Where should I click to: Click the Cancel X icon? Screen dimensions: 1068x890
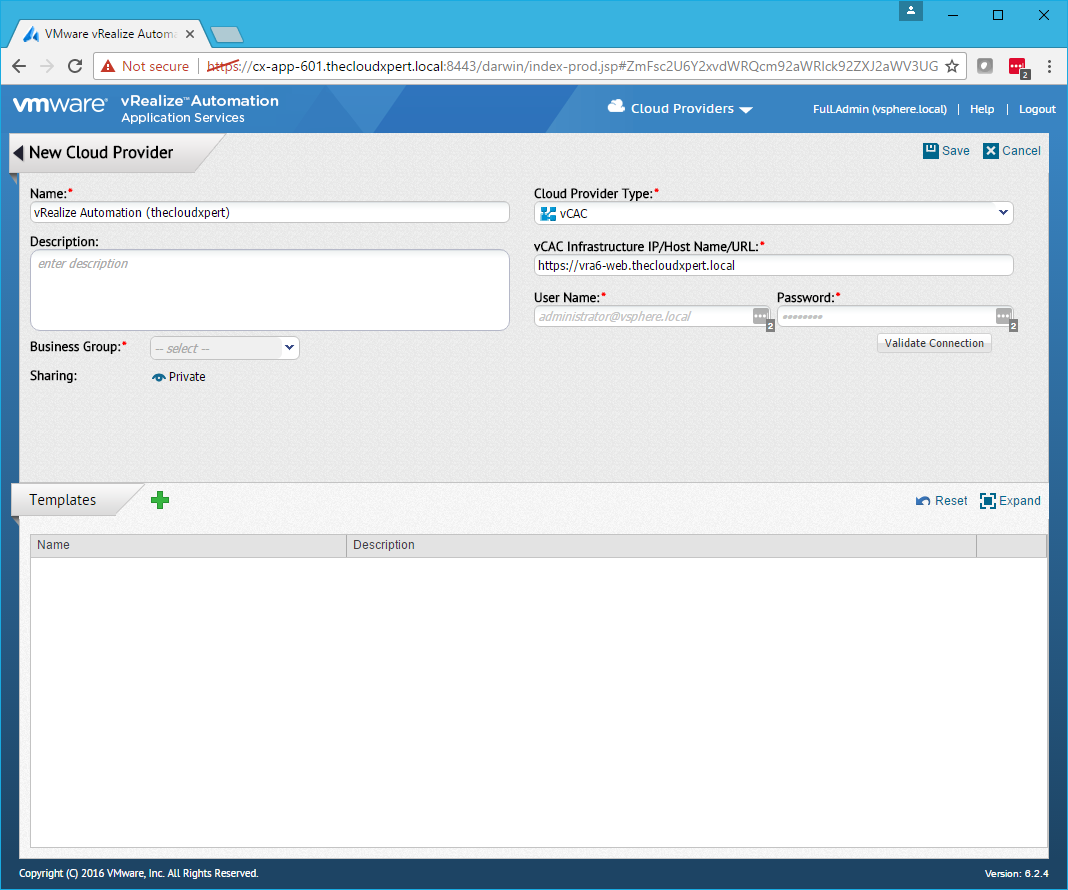click(991, 151)
